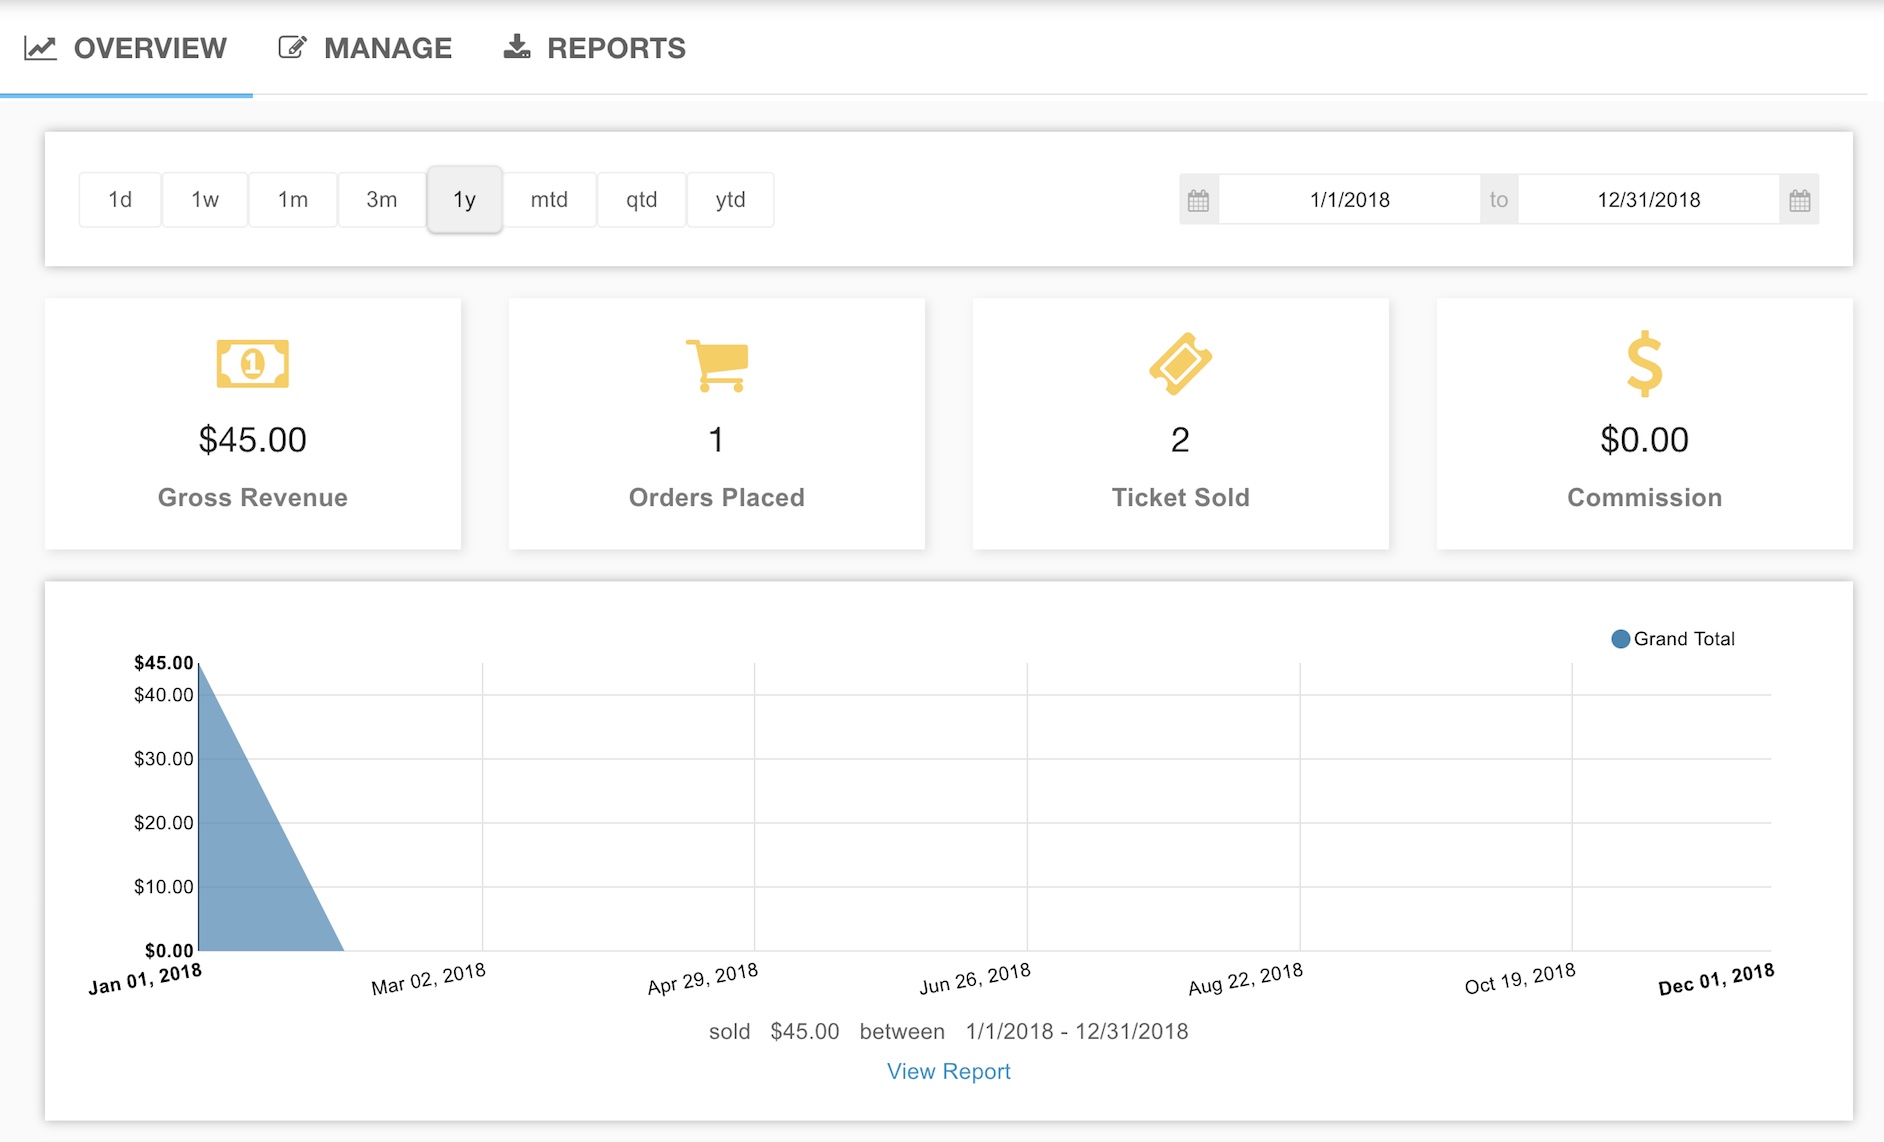Click the Orders Placed label
This screenshot has height=1142, width=1884.
click(717, 498)
